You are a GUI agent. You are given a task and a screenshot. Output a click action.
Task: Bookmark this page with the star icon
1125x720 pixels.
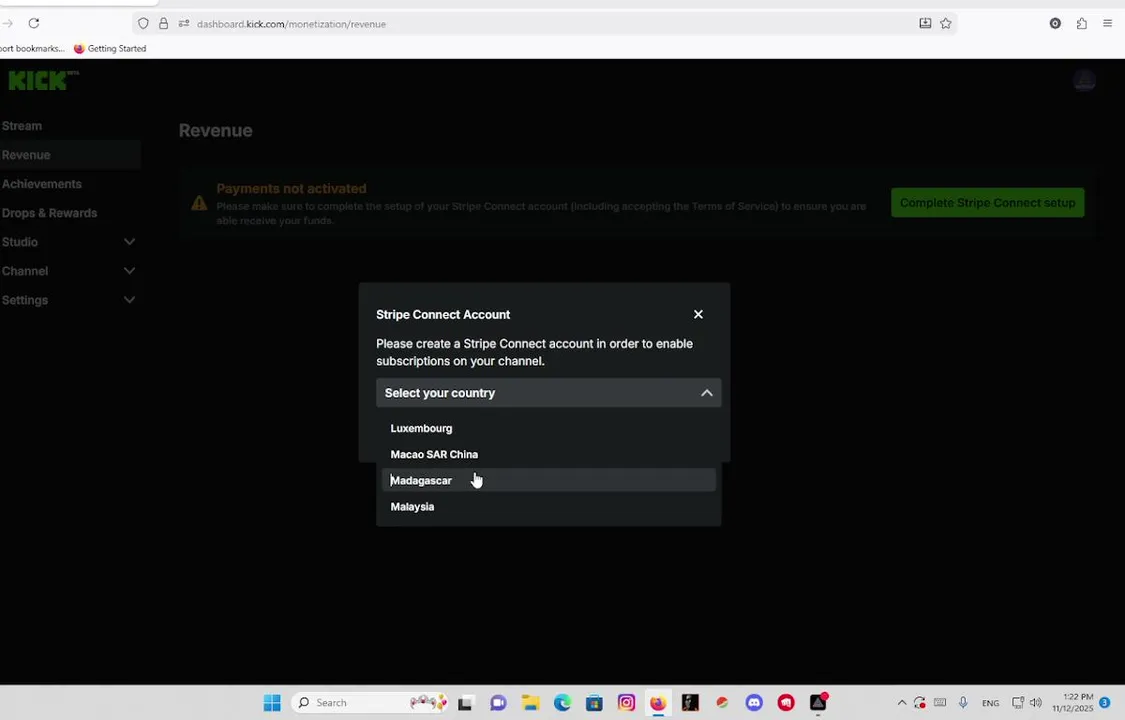coord(946,24)
